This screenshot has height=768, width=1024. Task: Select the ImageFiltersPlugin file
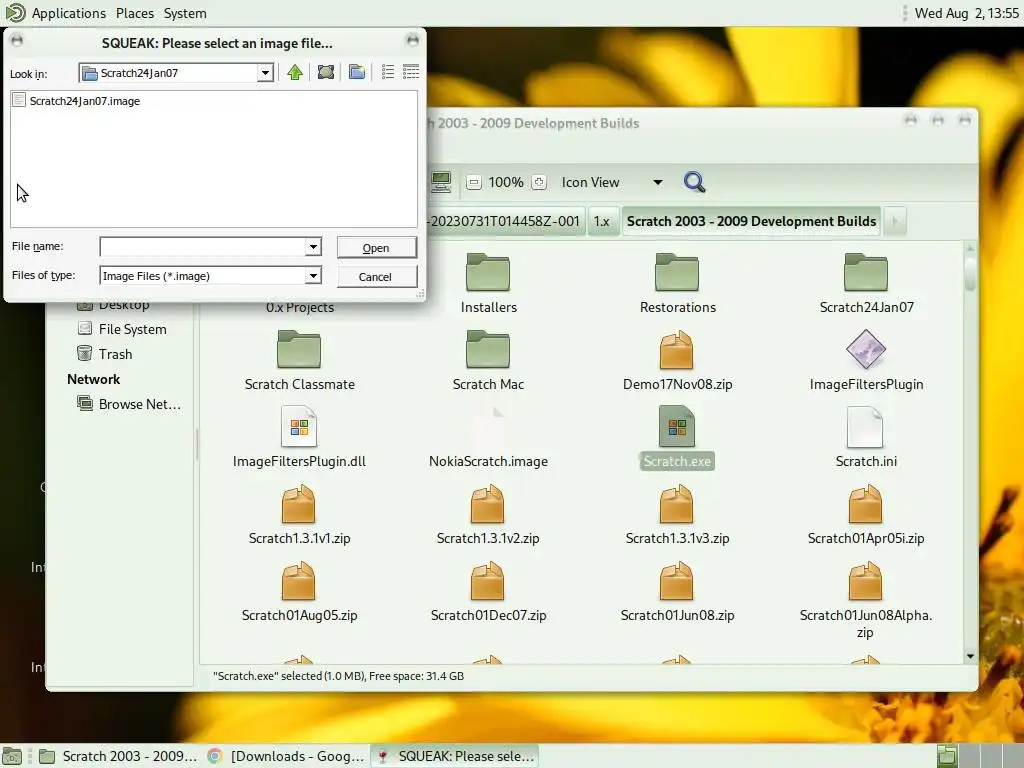click(866, 361)
